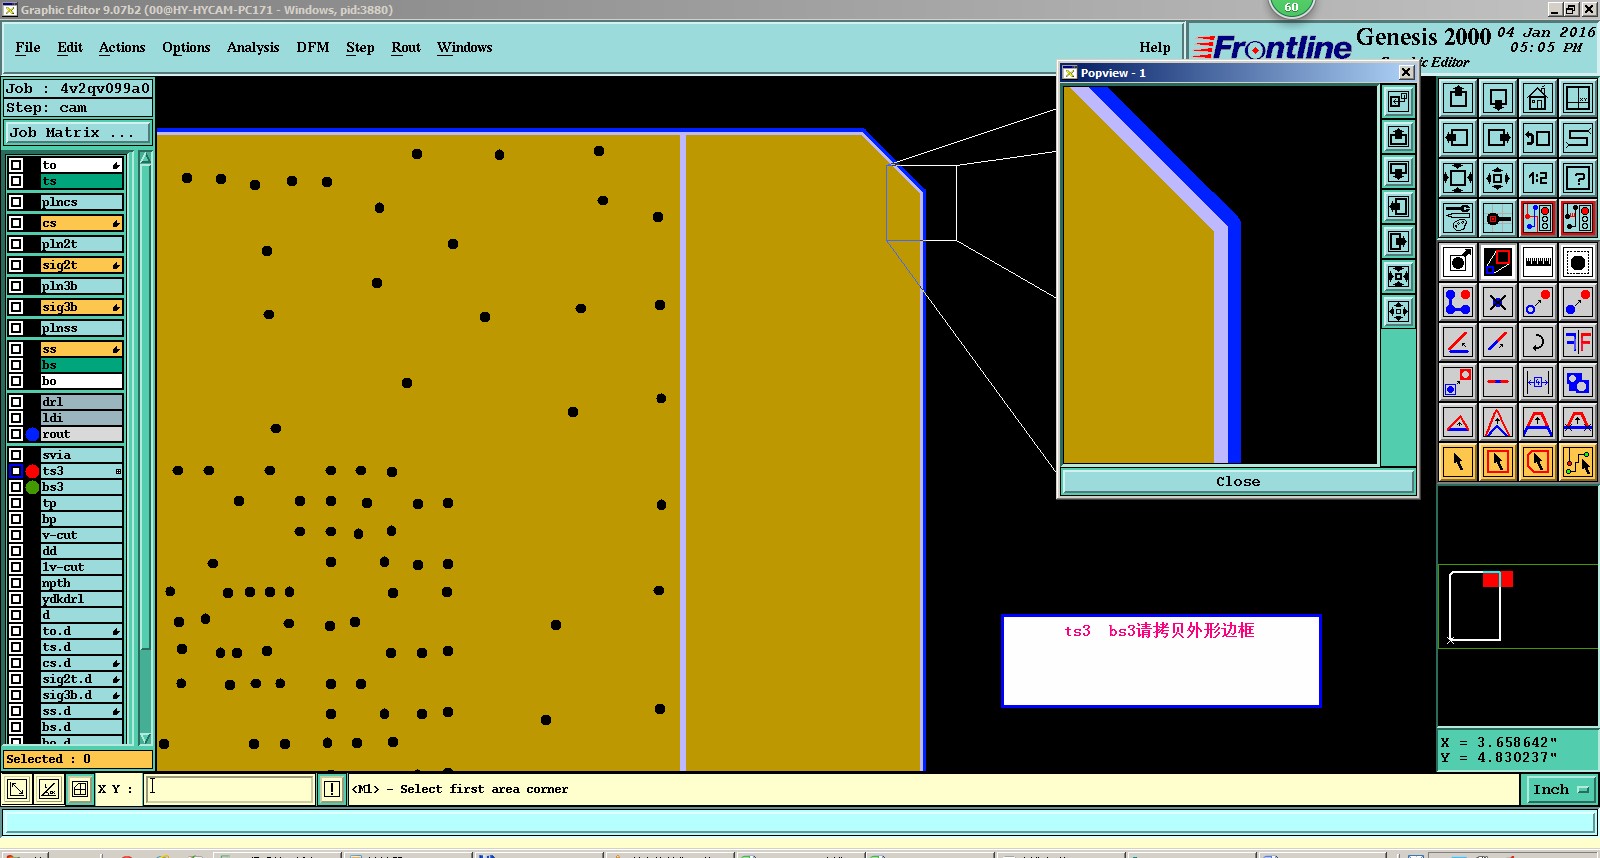Toggle the checkbox for layer plnss

pos(16,328)
